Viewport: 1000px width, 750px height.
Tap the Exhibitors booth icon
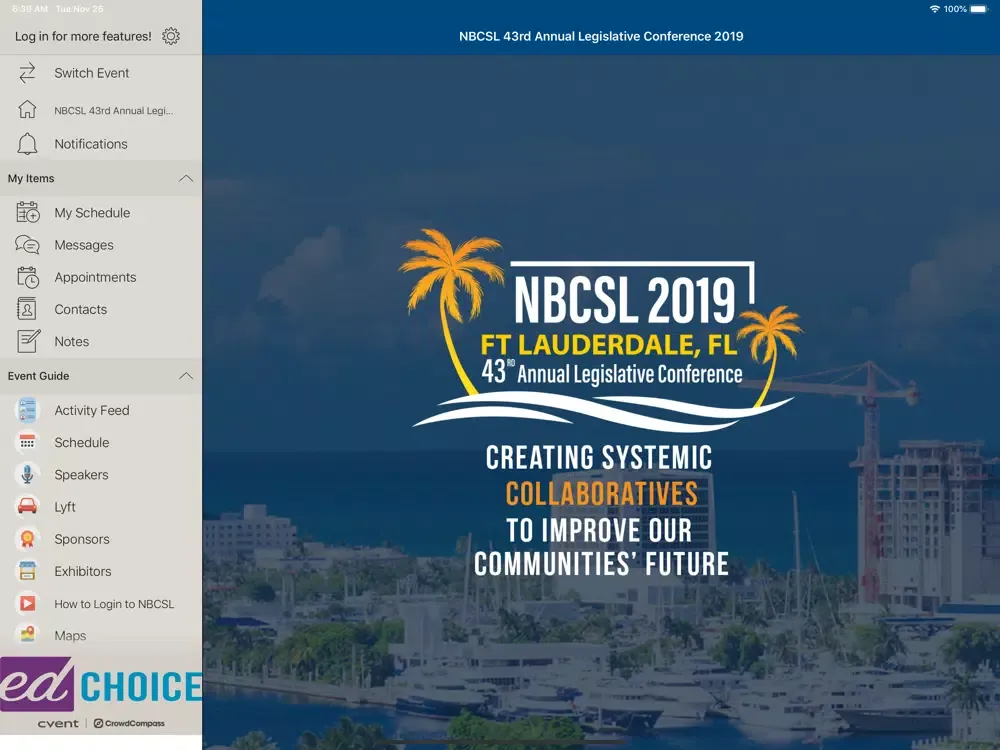[x=27, y=571]
